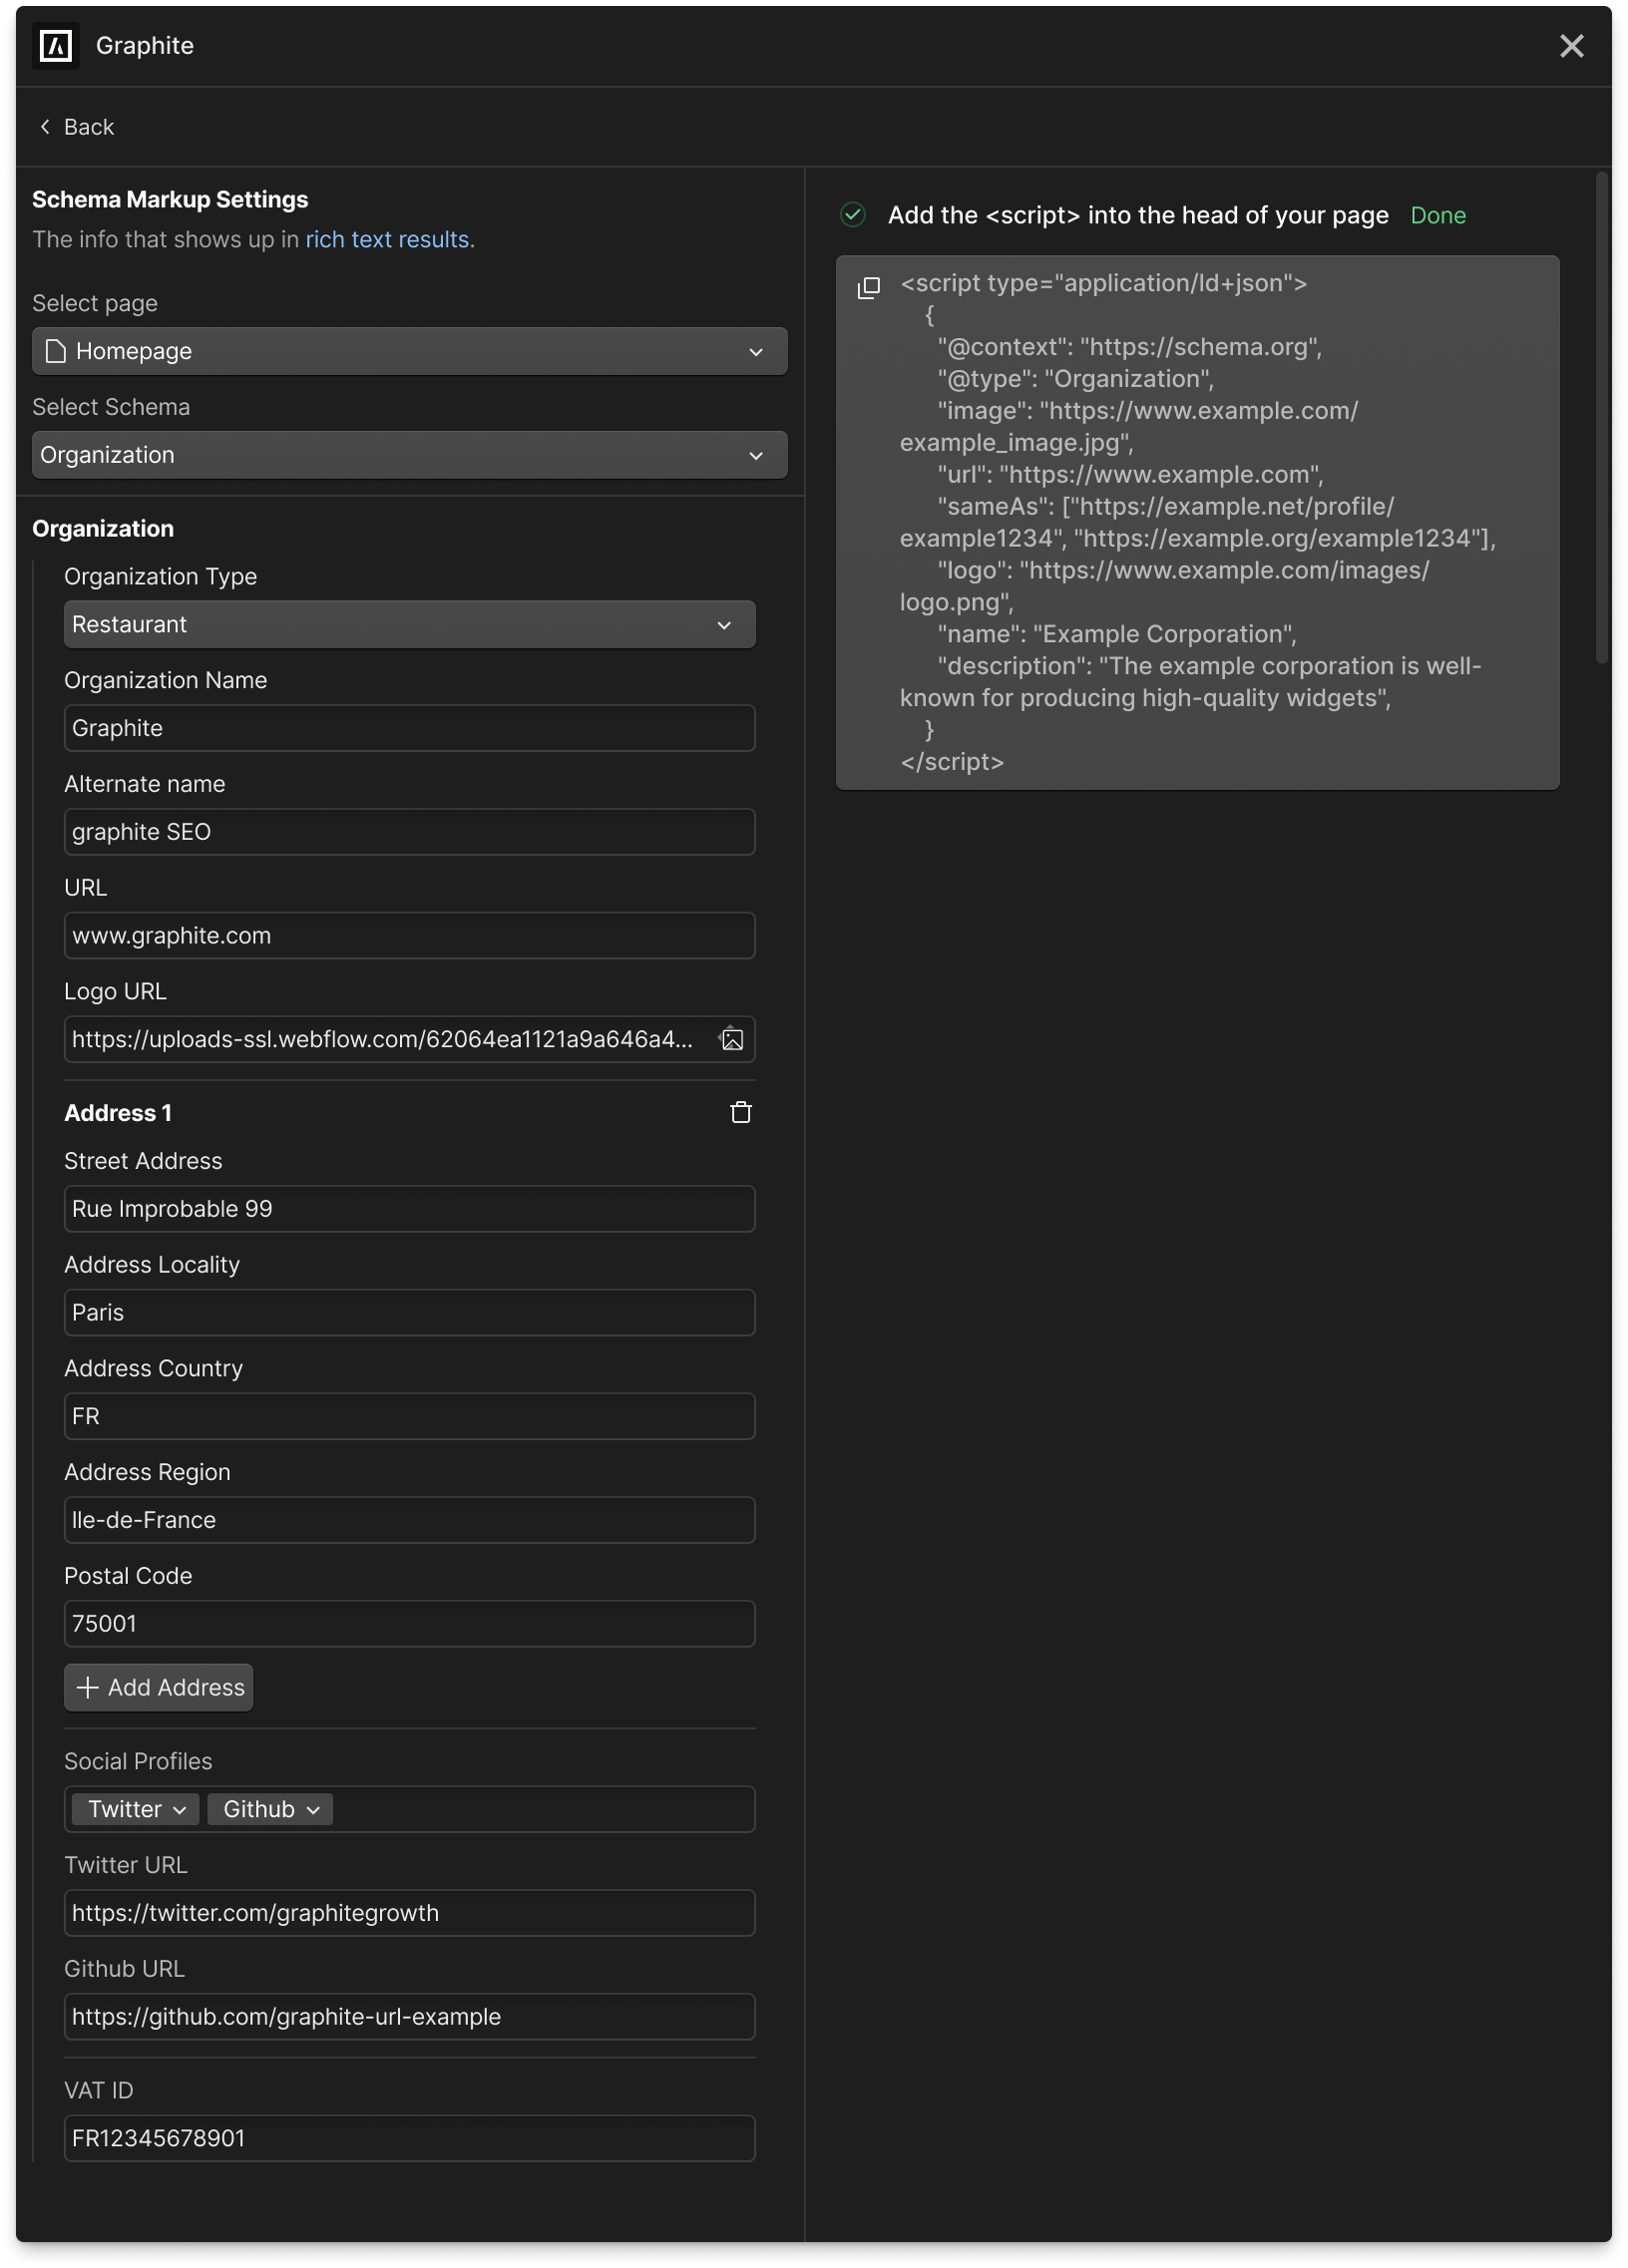Image resolution: width=1628 pixels, height=2268 pixels.
Task: Edit the Address Region field
Action: click(x=409, y=1520)
